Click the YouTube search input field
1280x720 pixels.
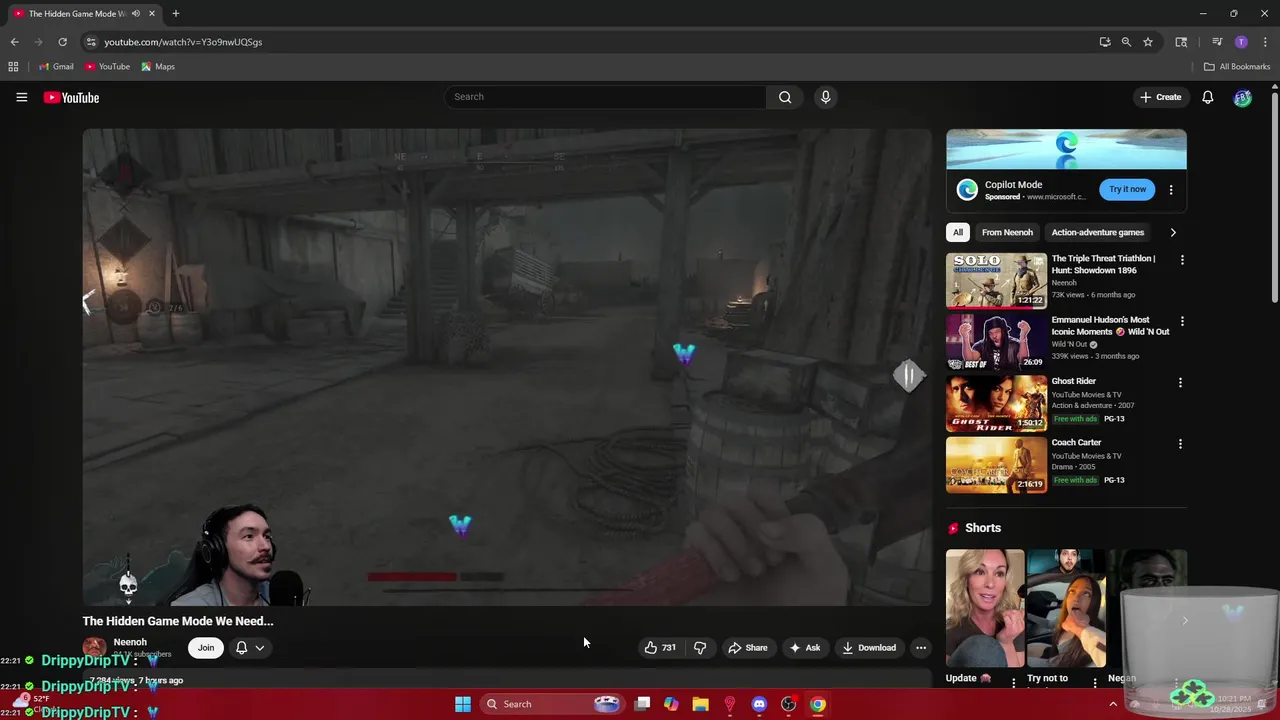click(606, 97)
